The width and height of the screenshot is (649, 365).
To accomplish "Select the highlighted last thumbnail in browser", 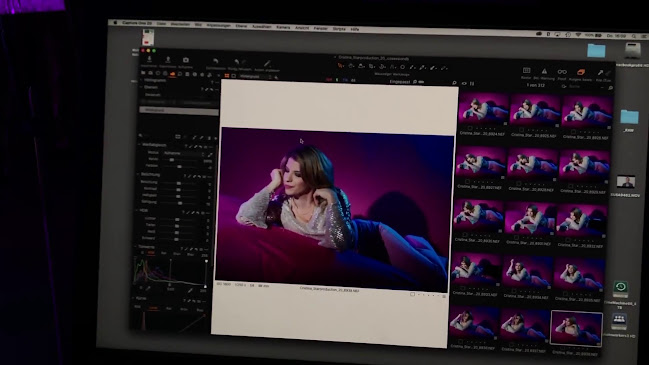I will tap(576, 328).
